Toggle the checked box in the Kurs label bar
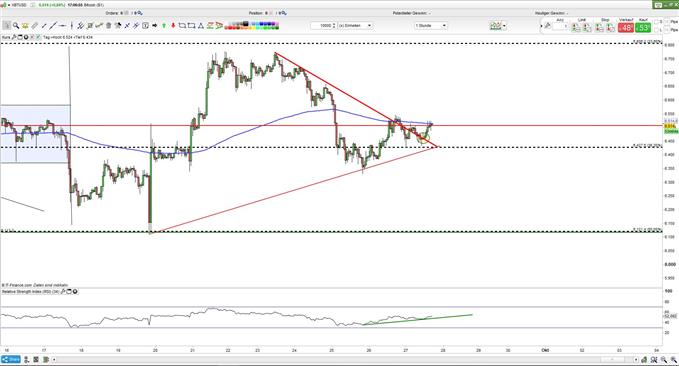 tap(38, 37)
